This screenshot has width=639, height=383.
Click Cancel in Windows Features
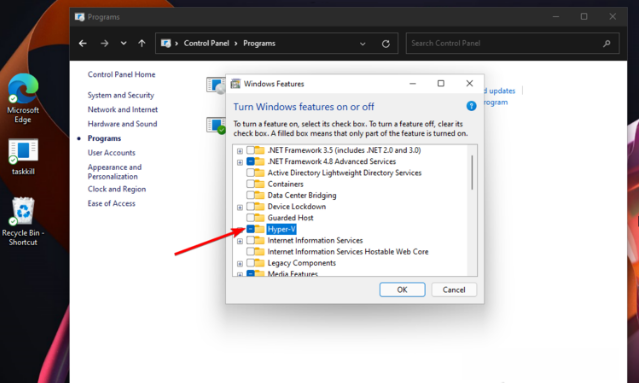pos(454,290)
